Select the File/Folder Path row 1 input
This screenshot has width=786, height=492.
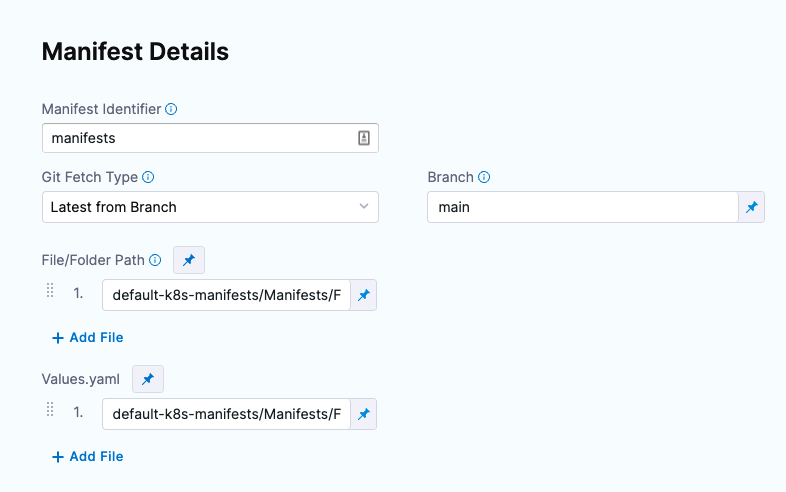[226, 296]
